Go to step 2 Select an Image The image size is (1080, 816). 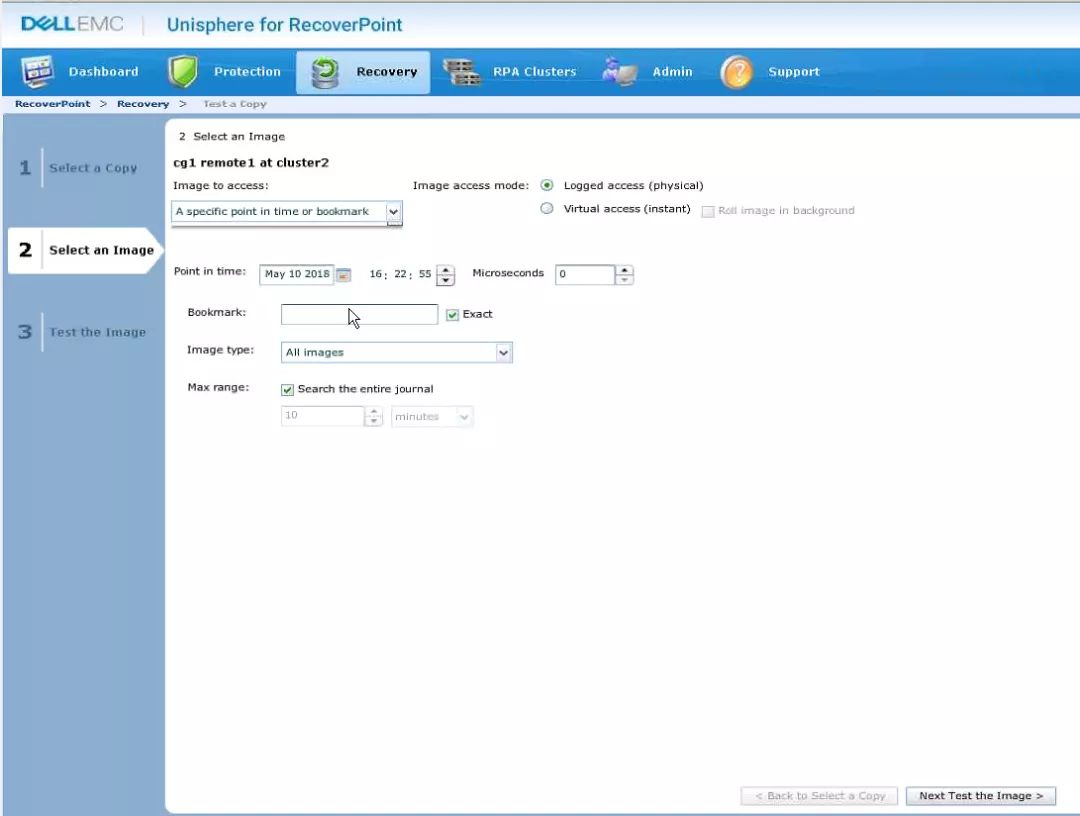coord(84,251)
